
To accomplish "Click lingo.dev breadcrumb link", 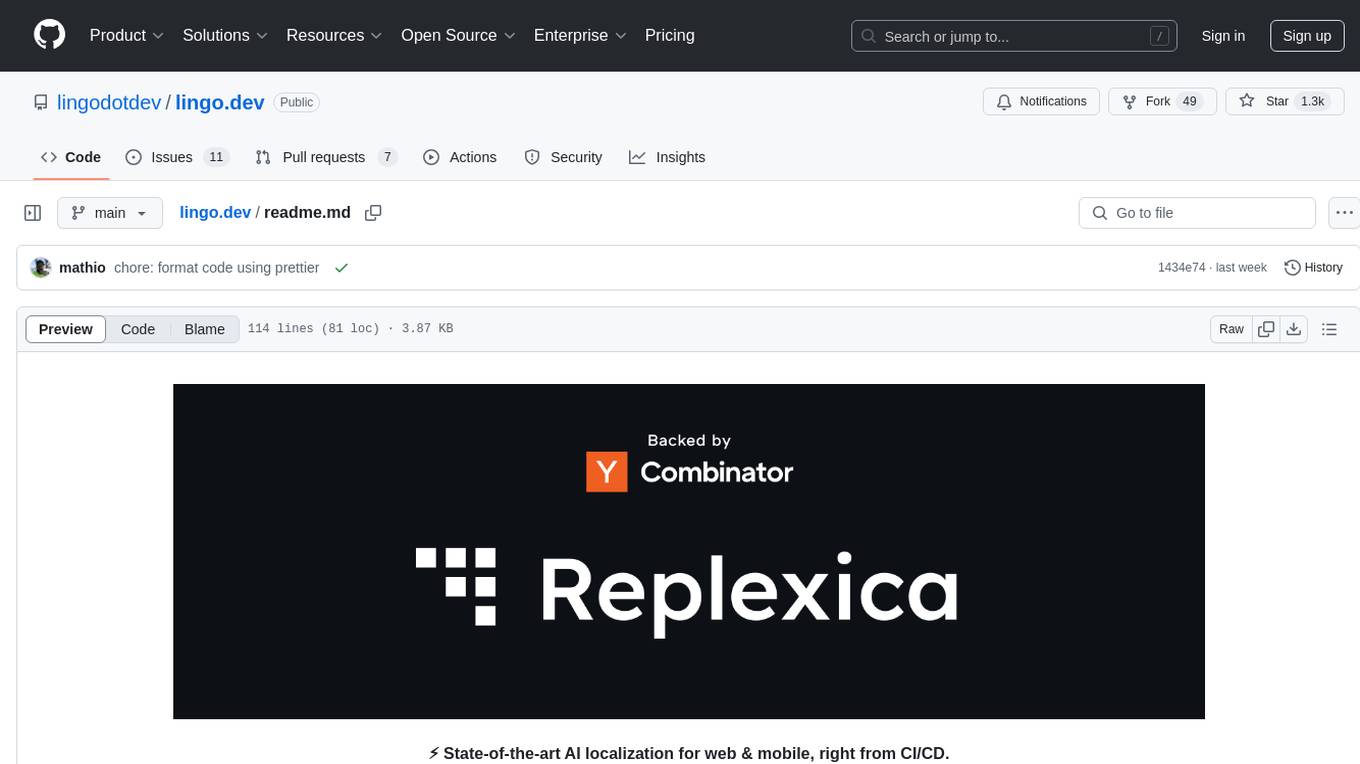I will pos(215,212).
